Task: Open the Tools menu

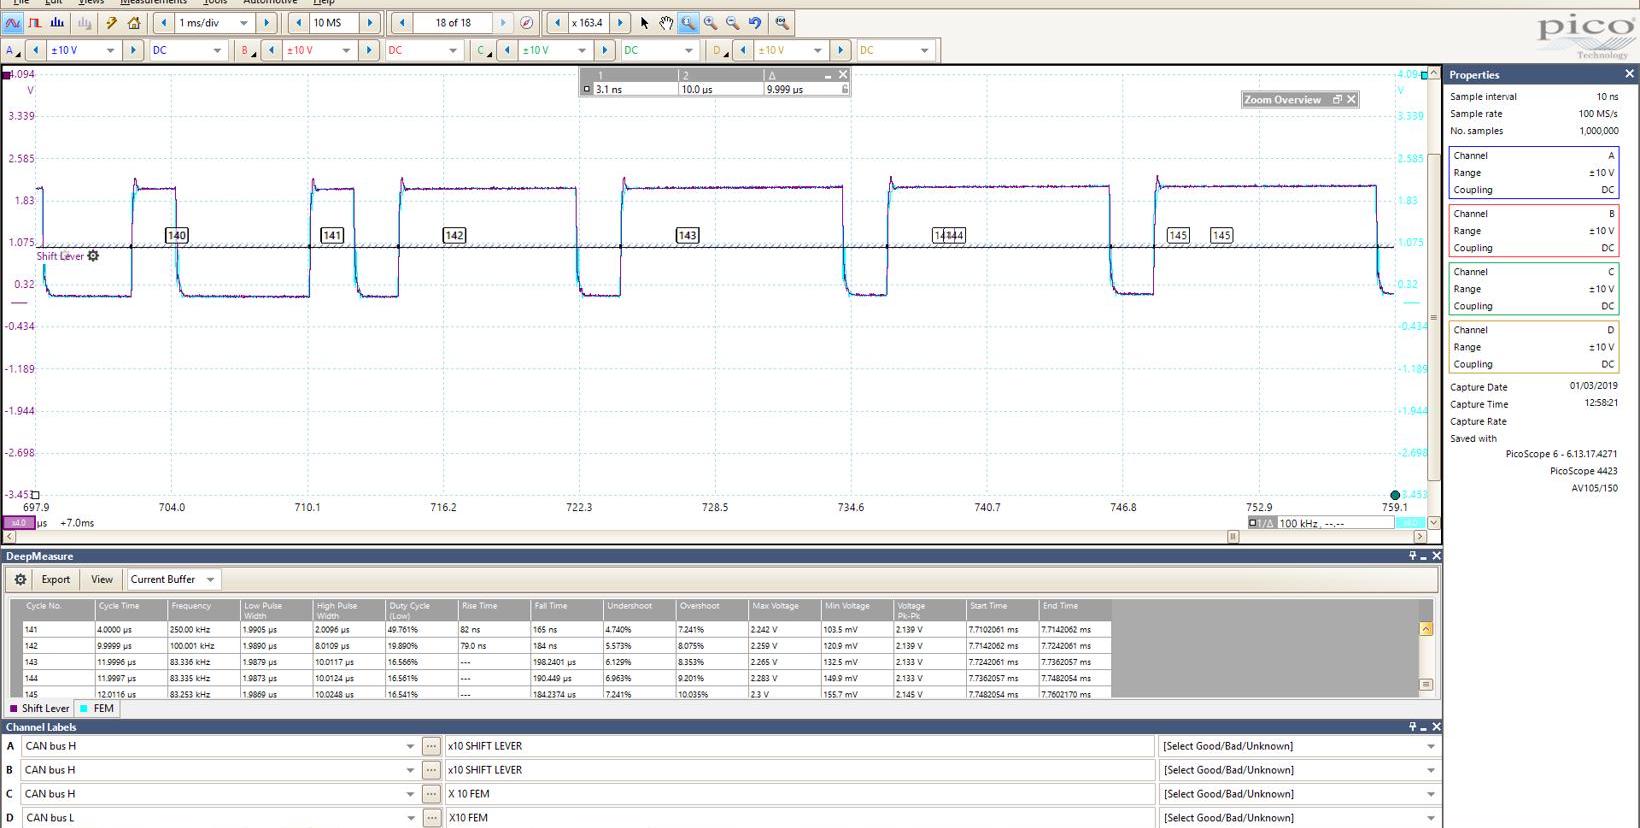Action: (x=215, y=3)
